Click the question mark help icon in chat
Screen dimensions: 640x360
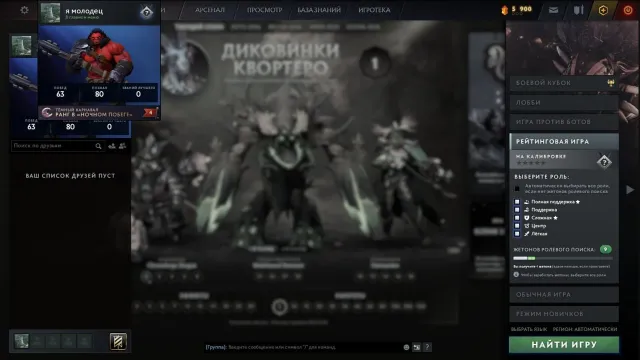click(x=427, y=347)
